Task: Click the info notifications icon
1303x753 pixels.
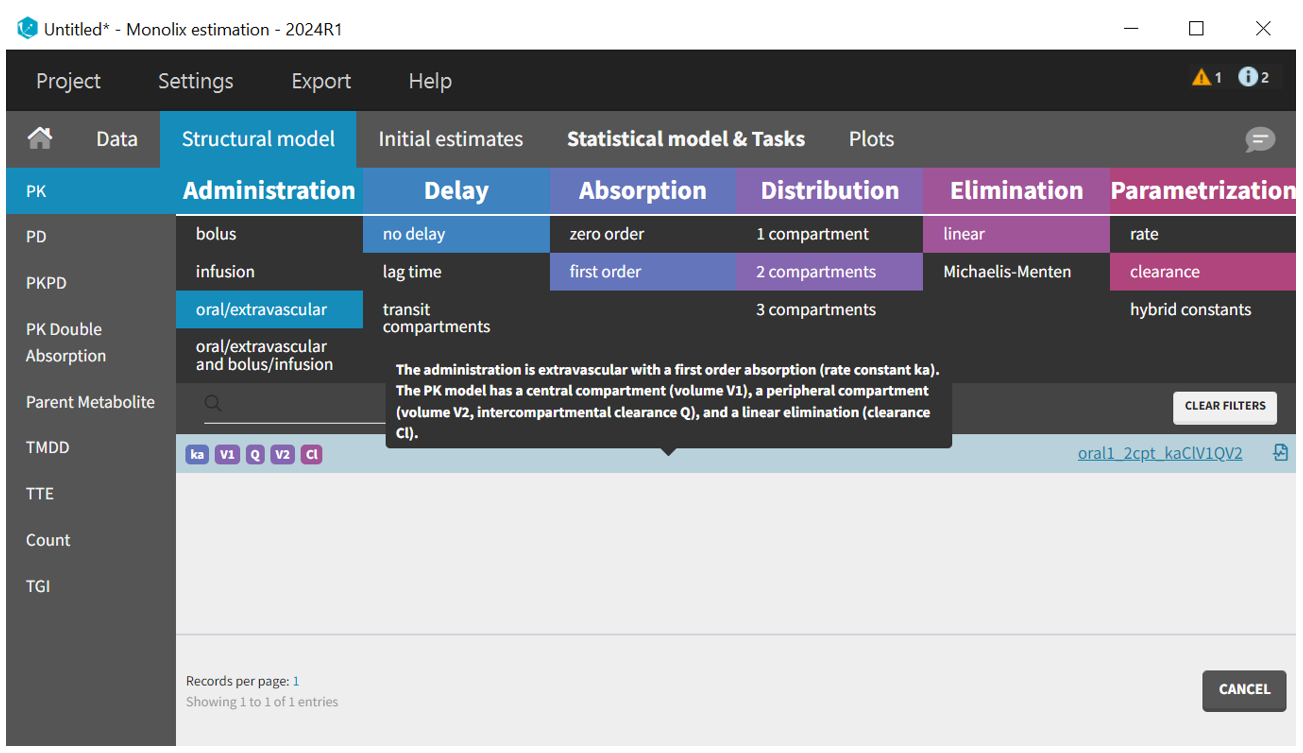Action: click(1248, 77)
